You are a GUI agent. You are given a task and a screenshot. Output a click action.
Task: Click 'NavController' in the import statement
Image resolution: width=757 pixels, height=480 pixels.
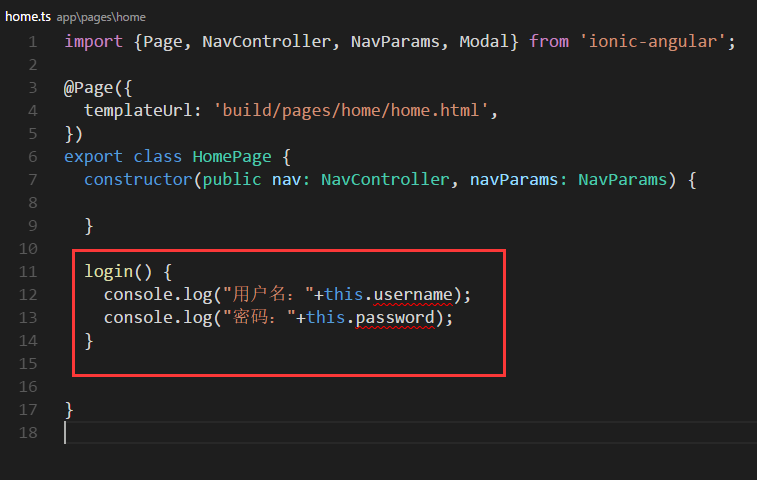pos(266,42)
